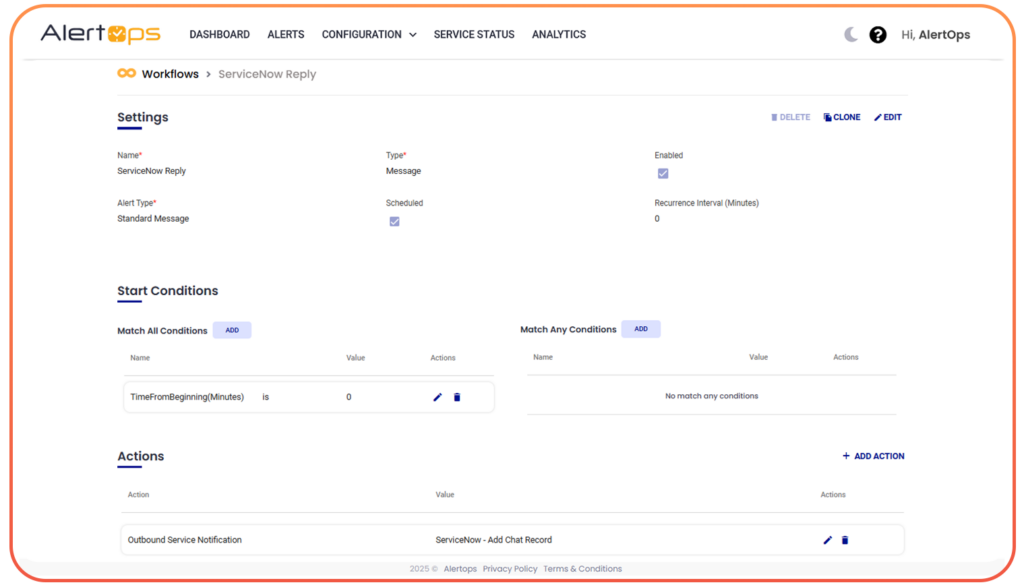1024x587 pixels.
Task: Uncheck the Scheduled checkbox
Action: (x=394, y=221)
